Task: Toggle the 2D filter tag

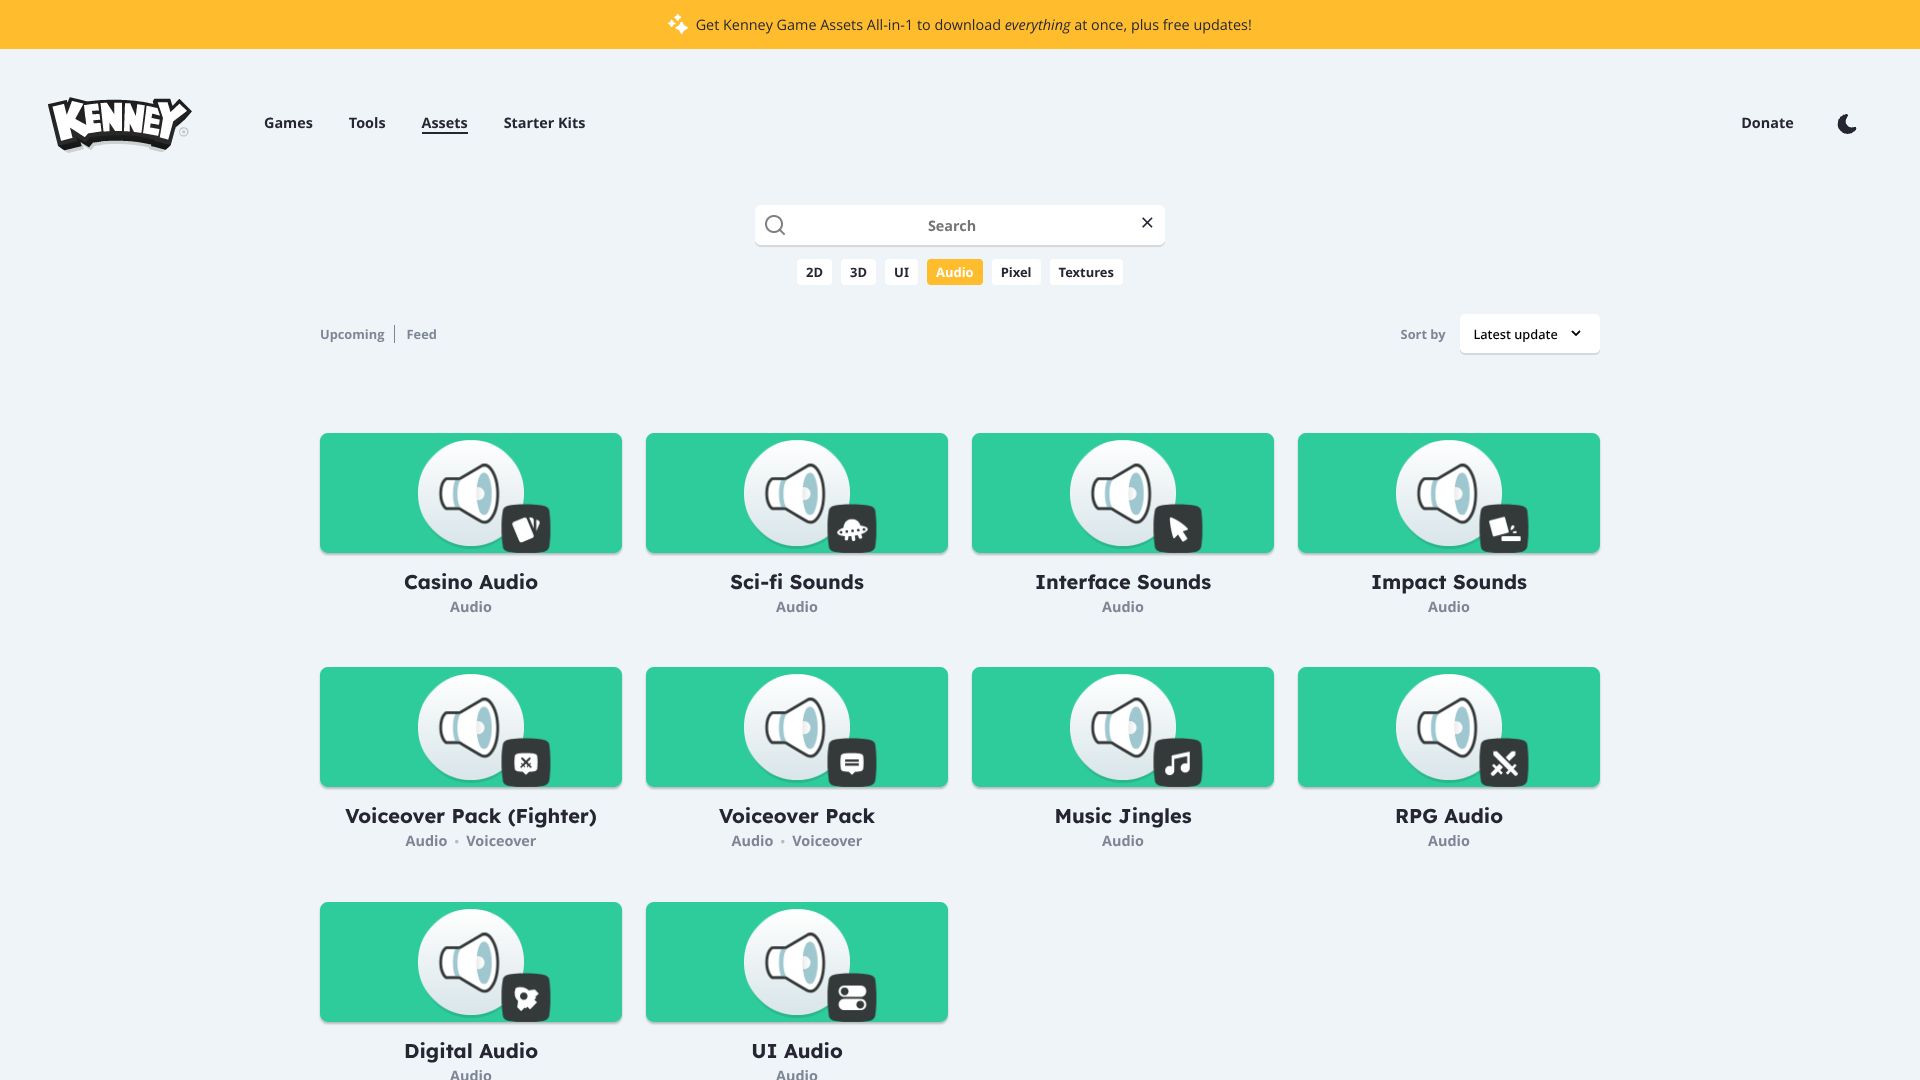Action: (814, 272)
